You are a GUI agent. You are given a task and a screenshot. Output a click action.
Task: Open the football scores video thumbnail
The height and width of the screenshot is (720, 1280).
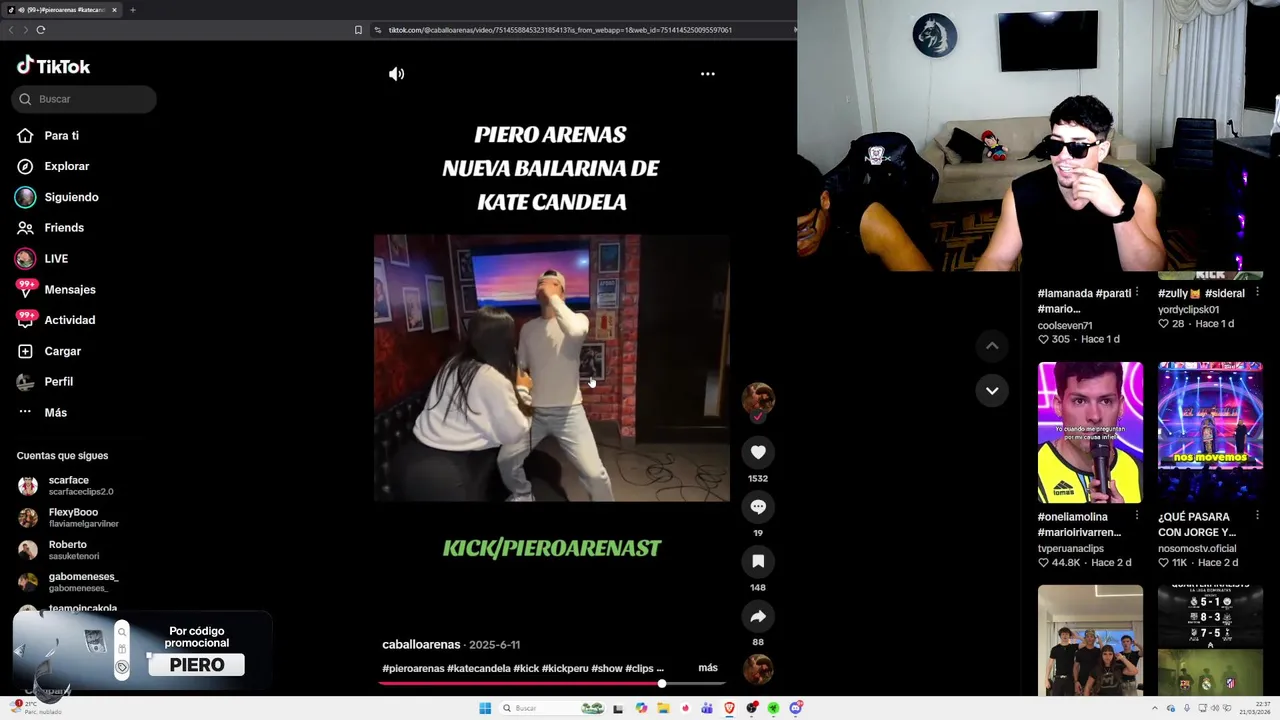coord(1210,640)
